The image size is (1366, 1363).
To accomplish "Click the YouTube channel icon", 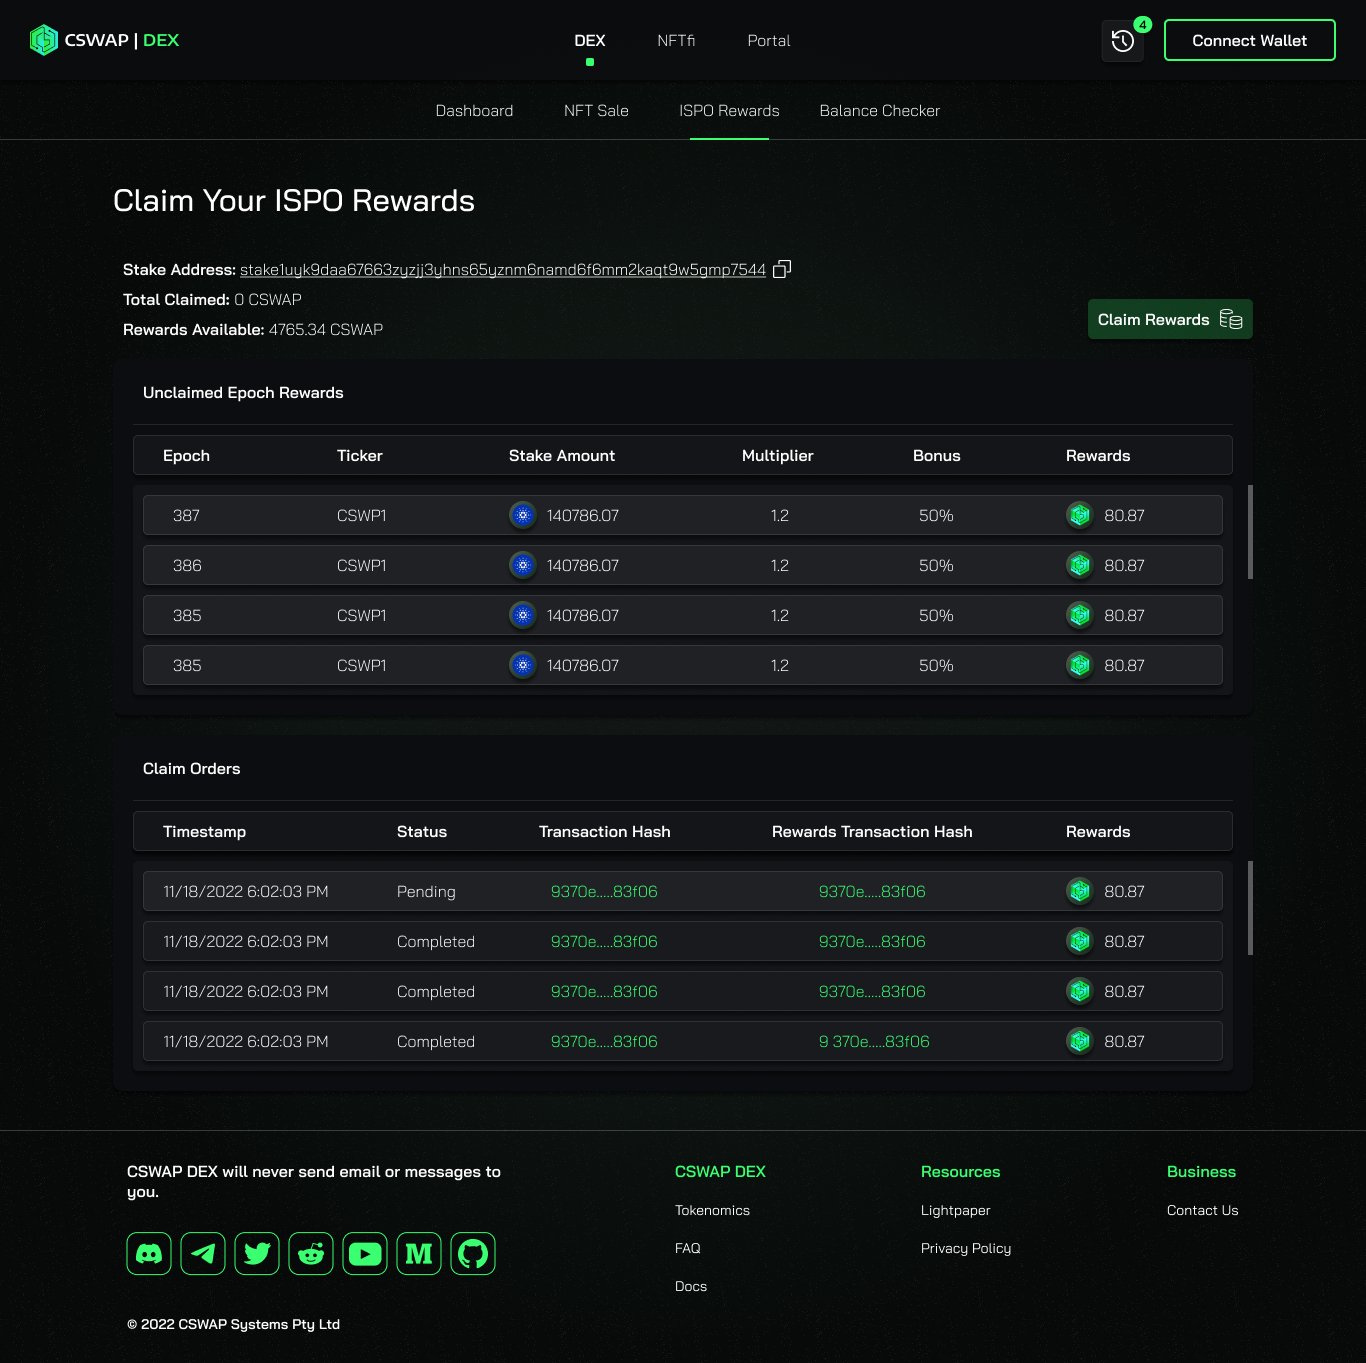I will (365, 1253).
